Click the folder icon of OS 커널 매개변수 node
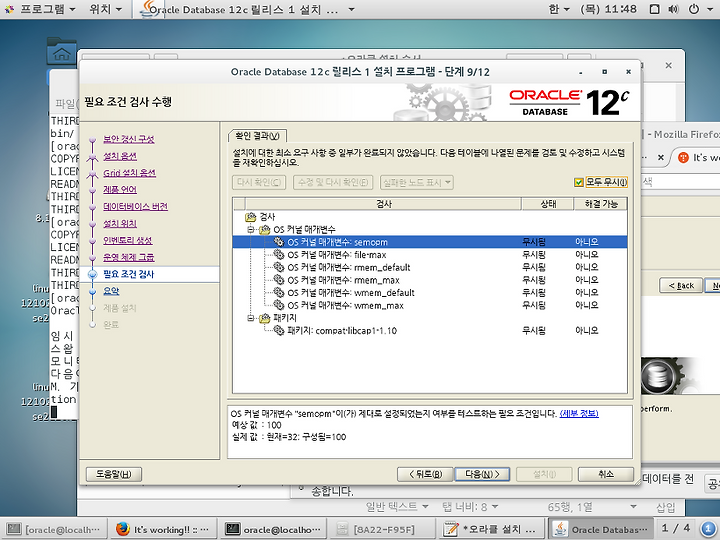 [265, 229]
